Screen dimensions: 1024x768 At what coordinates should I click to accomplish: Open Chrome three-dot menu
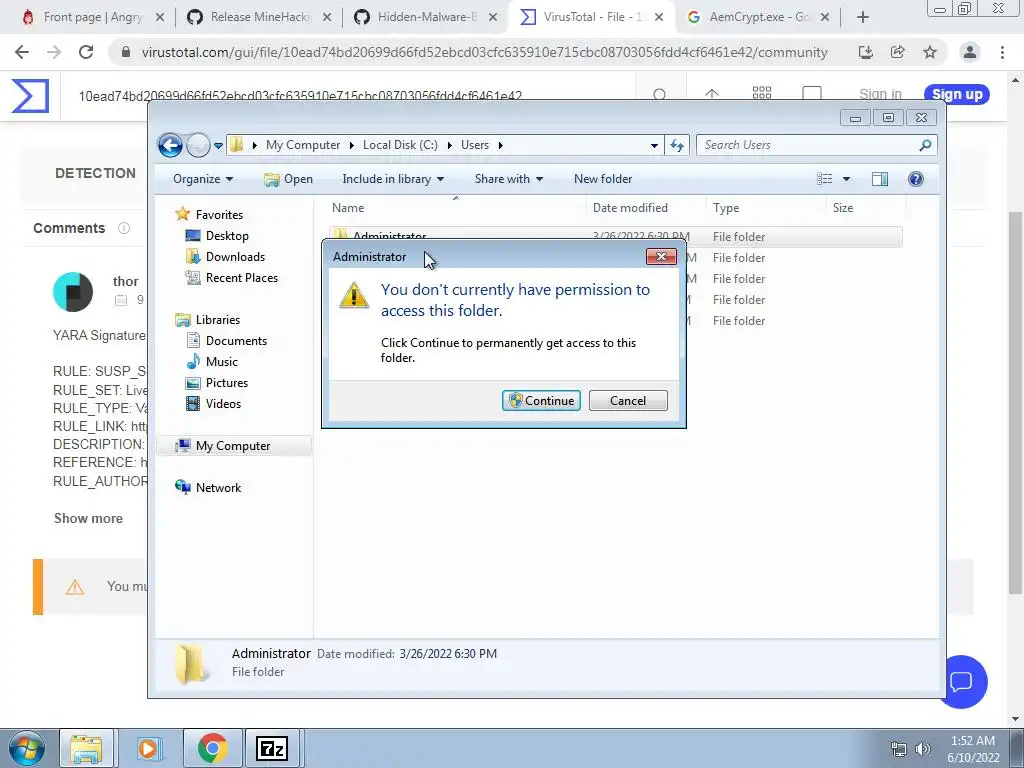[1002, 52]
